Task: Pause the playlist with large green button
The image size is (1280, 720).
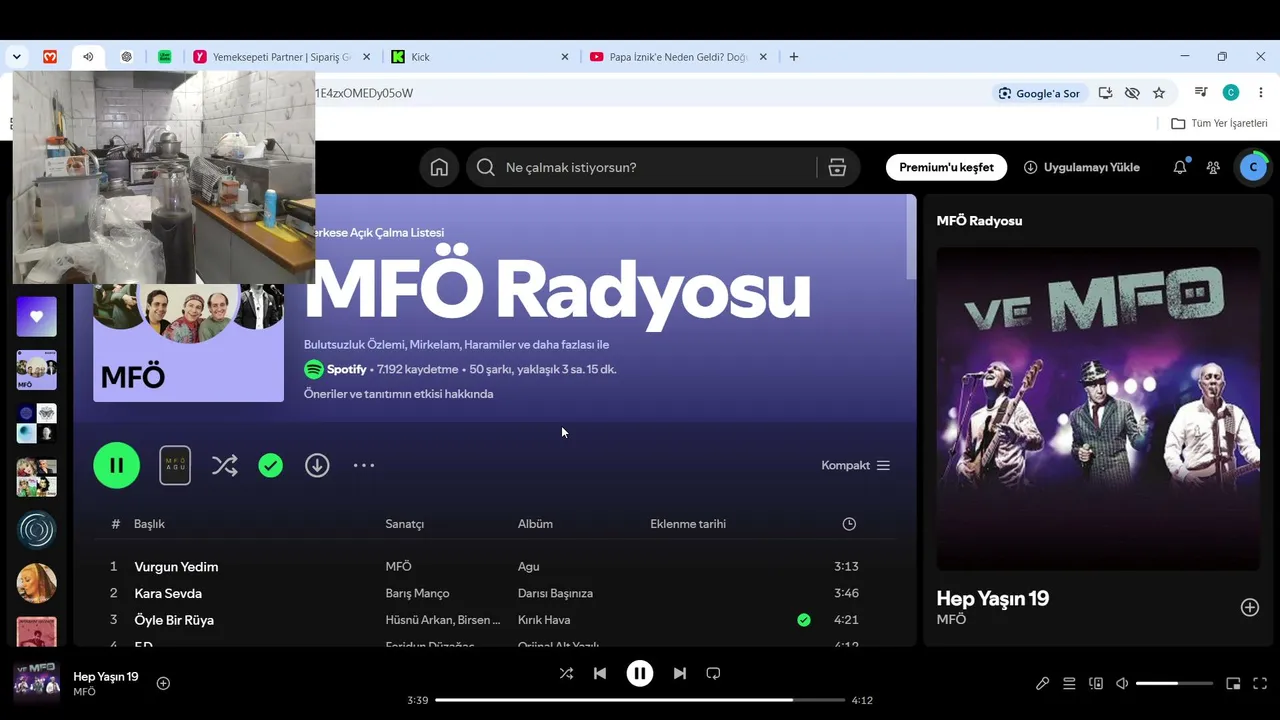Action: 117,465
